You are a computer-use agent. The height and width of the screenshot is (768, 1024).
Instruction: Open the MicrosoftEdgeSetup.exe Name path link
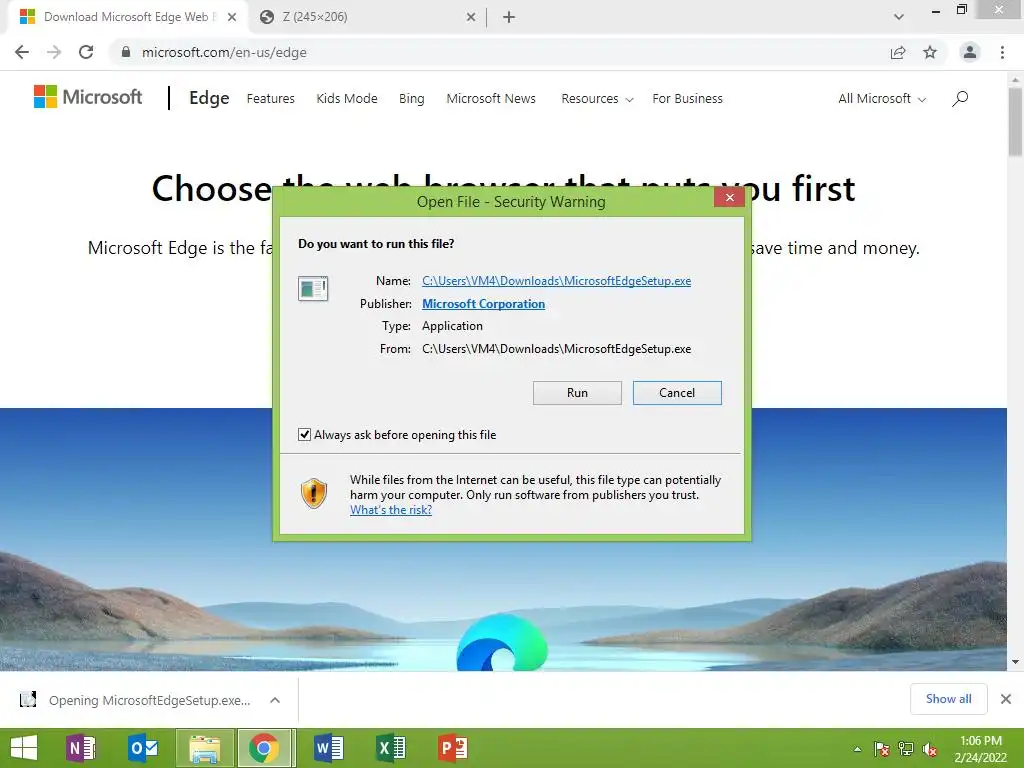click(556, 281)
